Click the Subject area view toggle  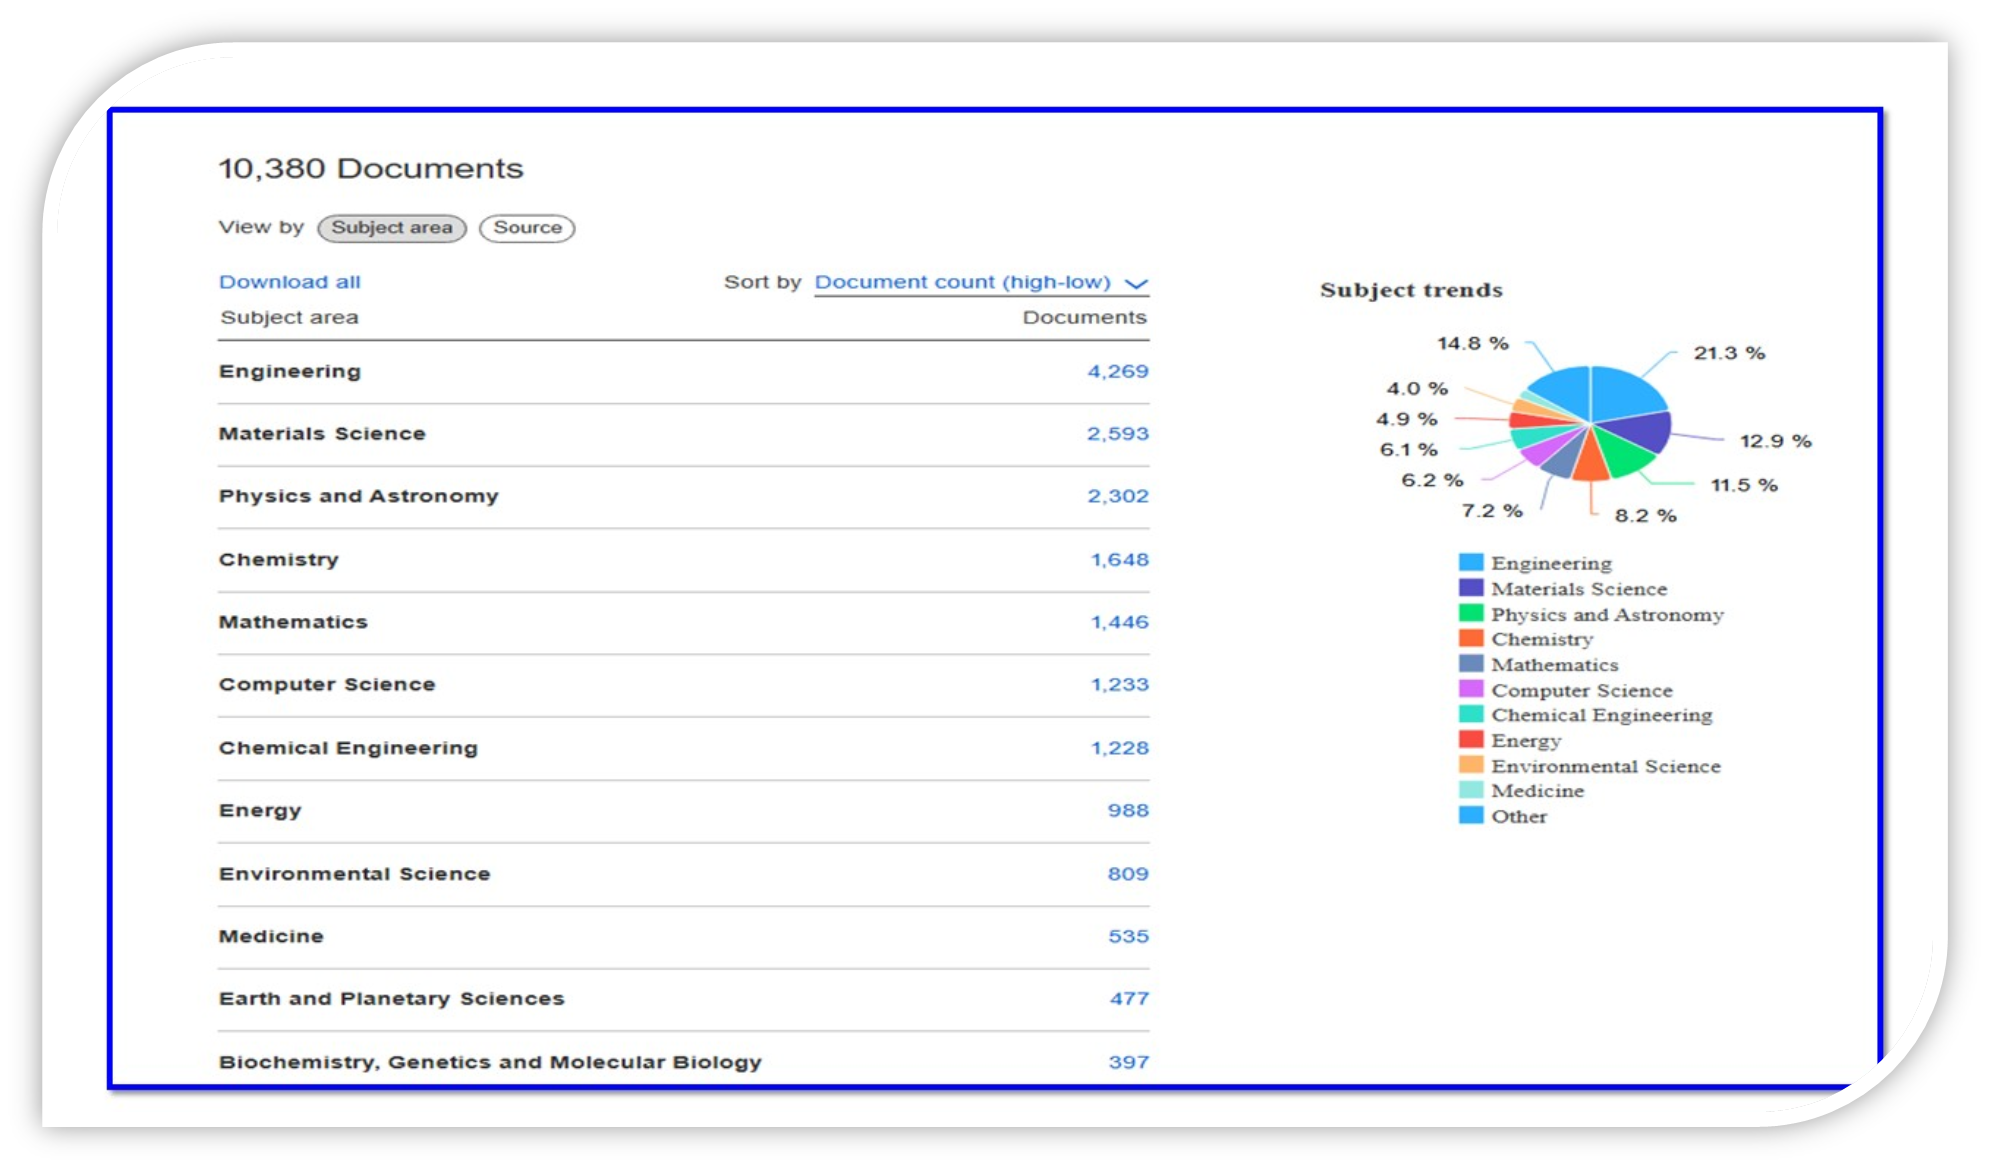point(392,228)
